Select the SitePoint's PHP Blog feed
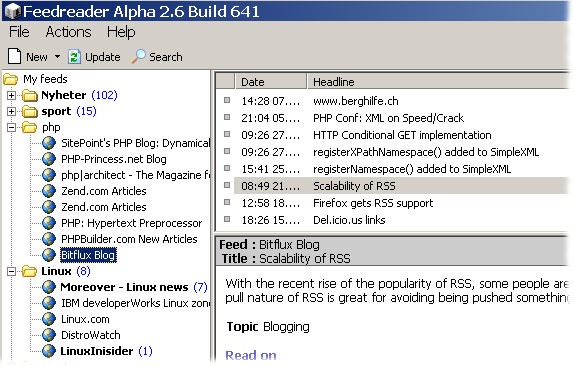This screenshot has height=366, width=574. [x=135, y=143]
